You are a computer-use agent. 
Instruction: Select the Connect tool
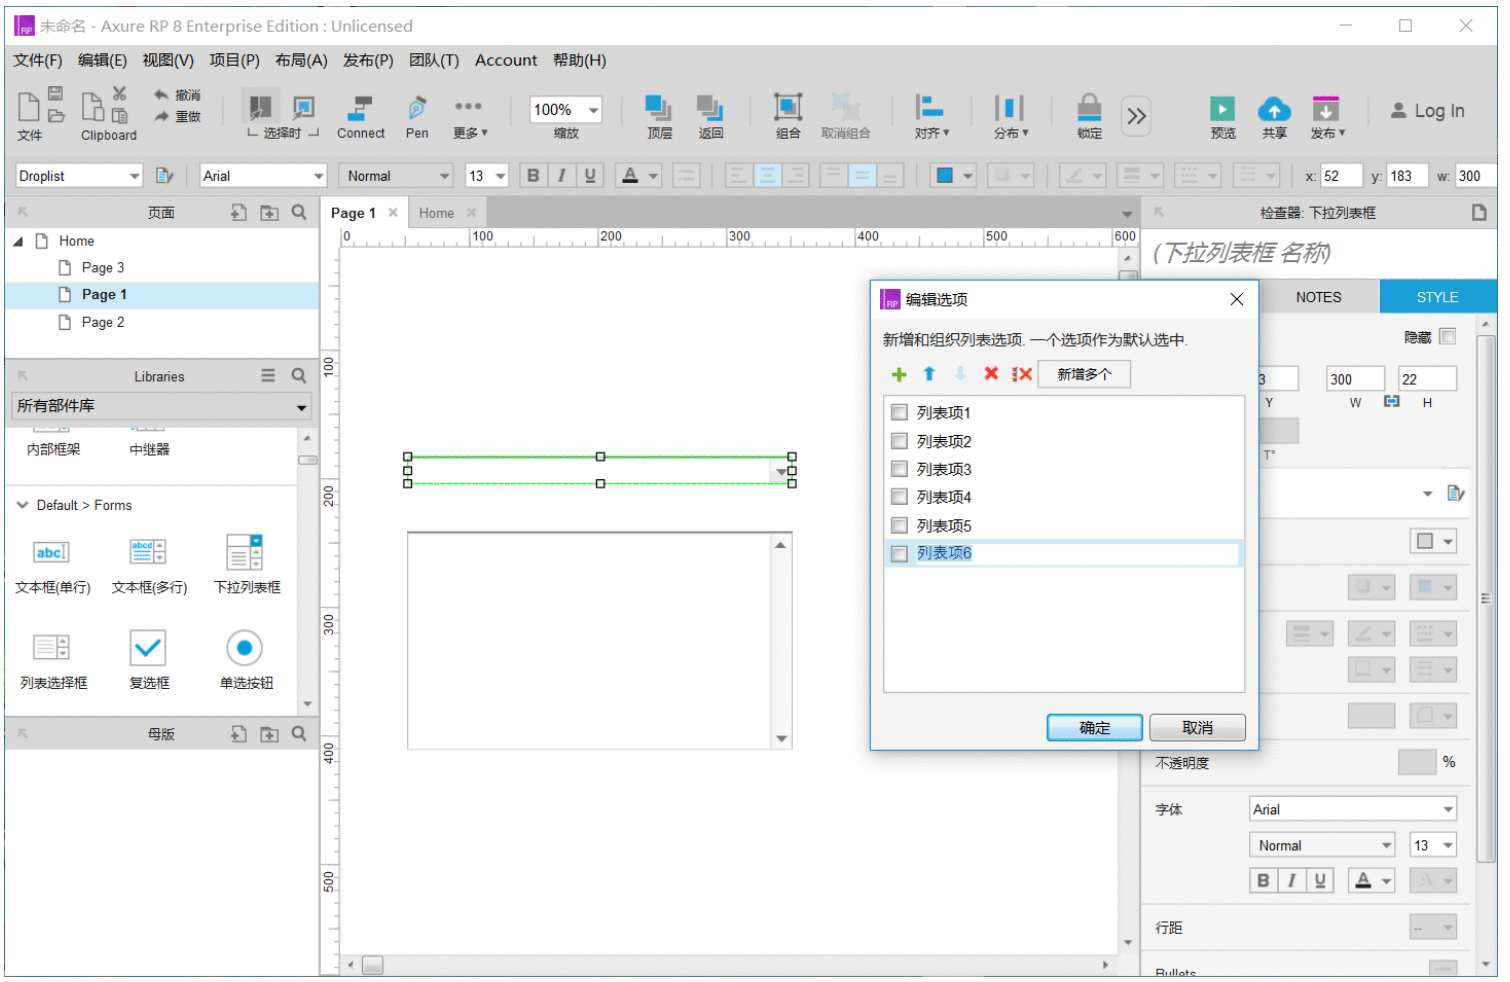[360, 117]
